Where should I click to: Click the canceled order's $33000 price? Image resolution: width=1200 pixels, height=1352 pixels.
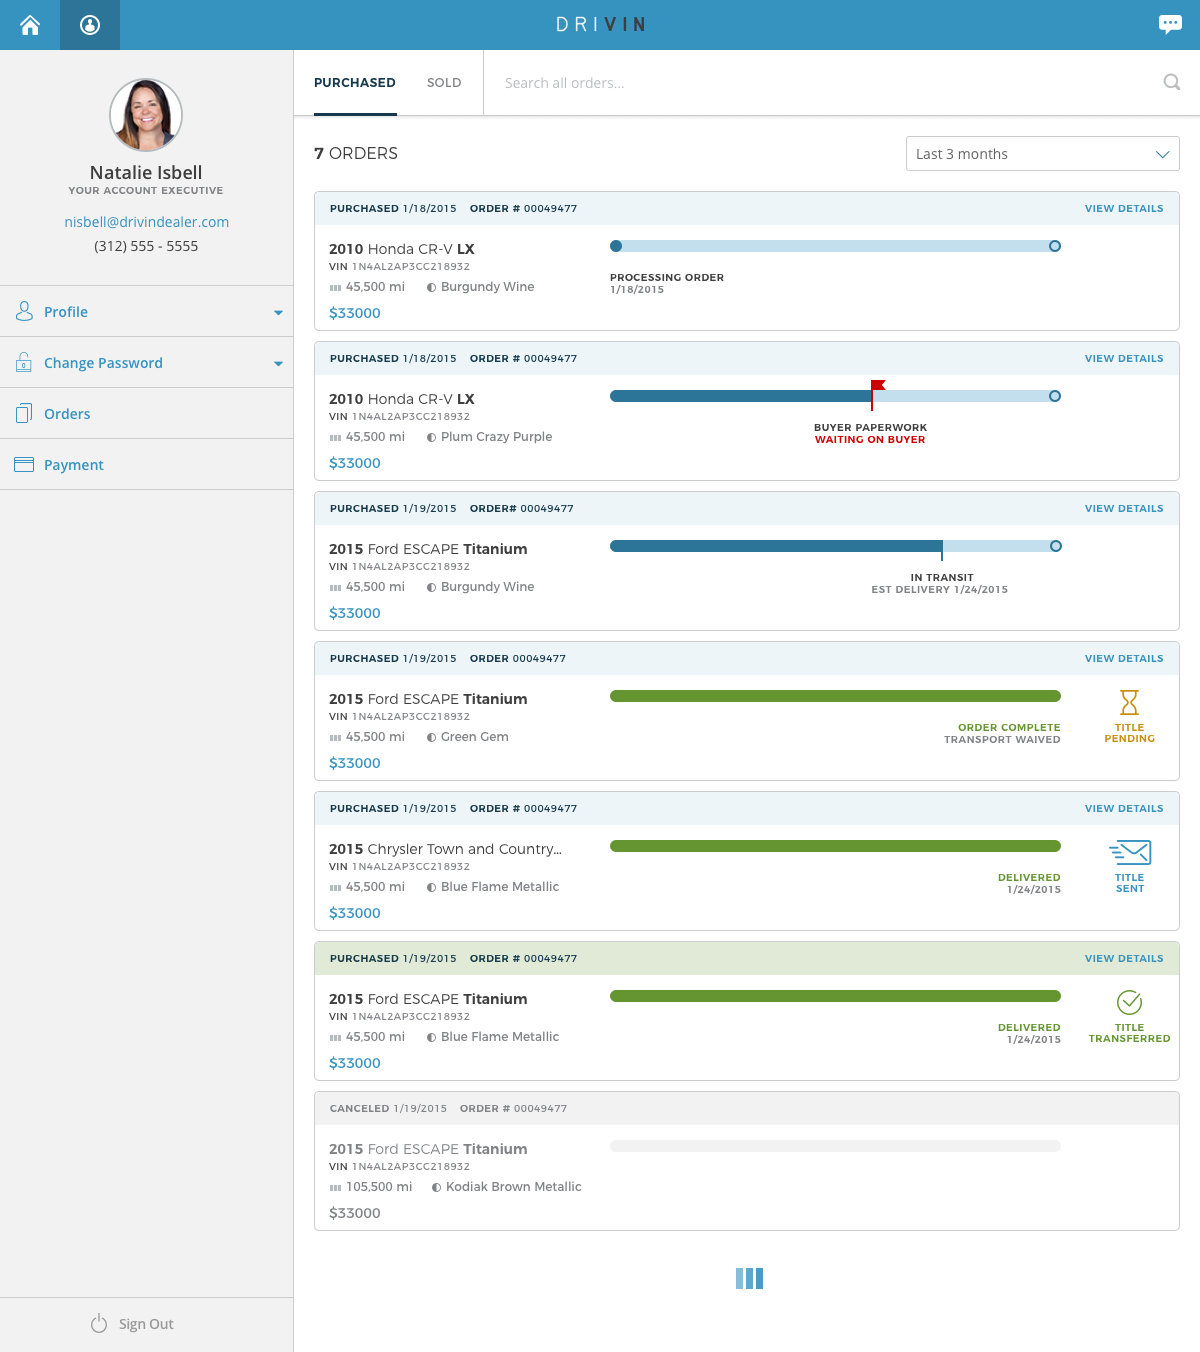[355, 1213]
